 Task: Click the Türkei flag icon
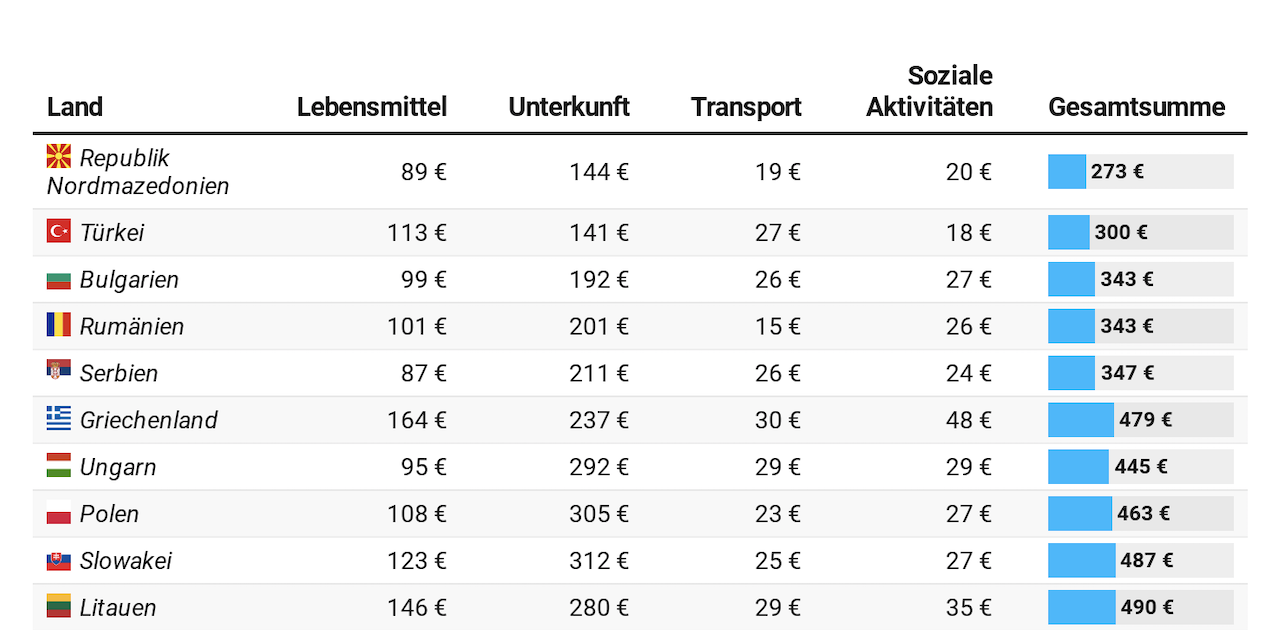(x=59, y=232)
